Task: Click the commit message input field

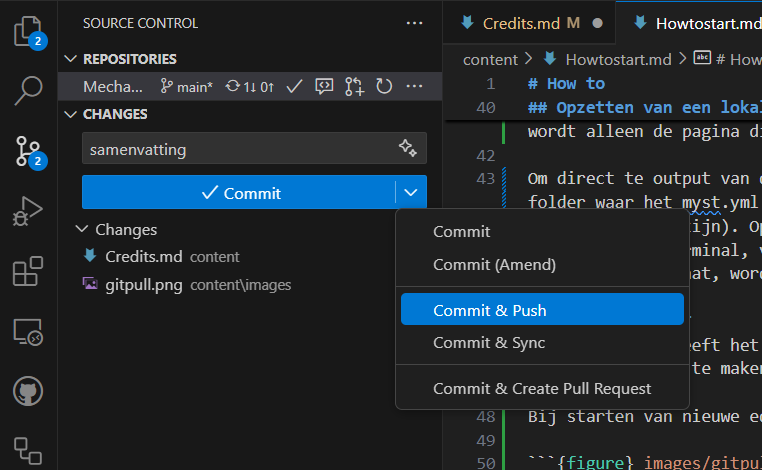Action: click(254, 148)
